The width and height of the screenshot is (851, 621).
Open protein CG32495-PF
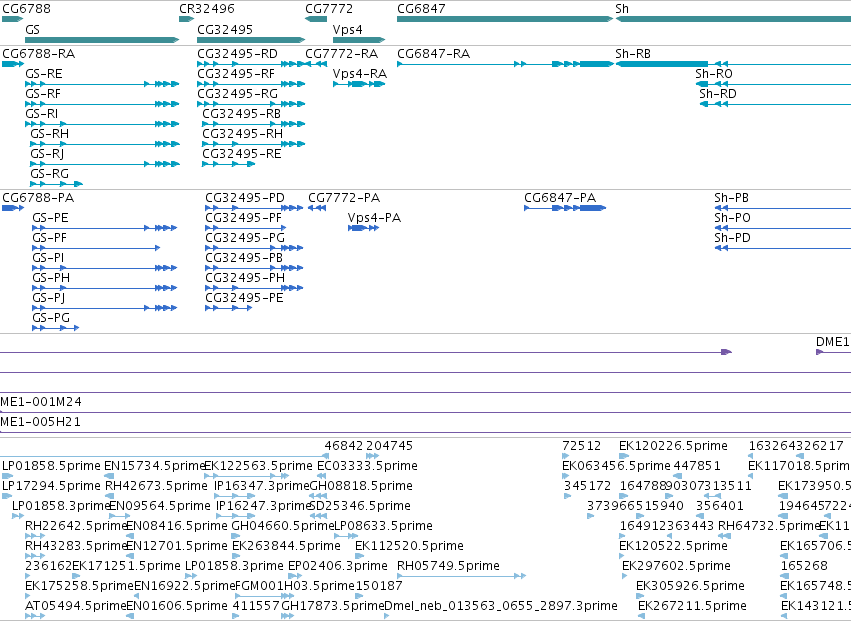pos(244,218)
